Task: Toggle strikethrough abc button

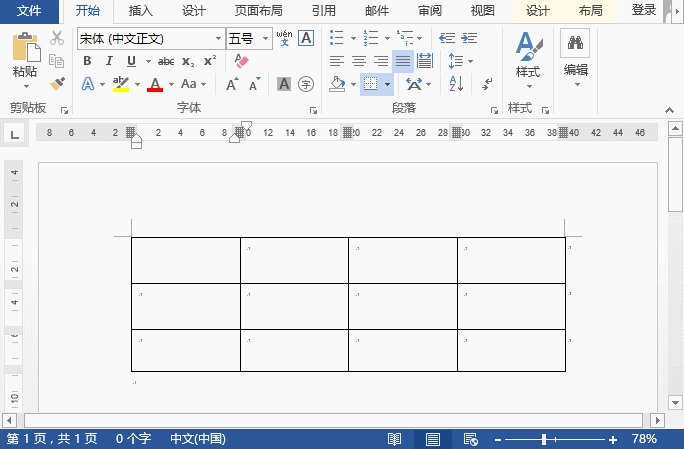Action: (166, 62)
